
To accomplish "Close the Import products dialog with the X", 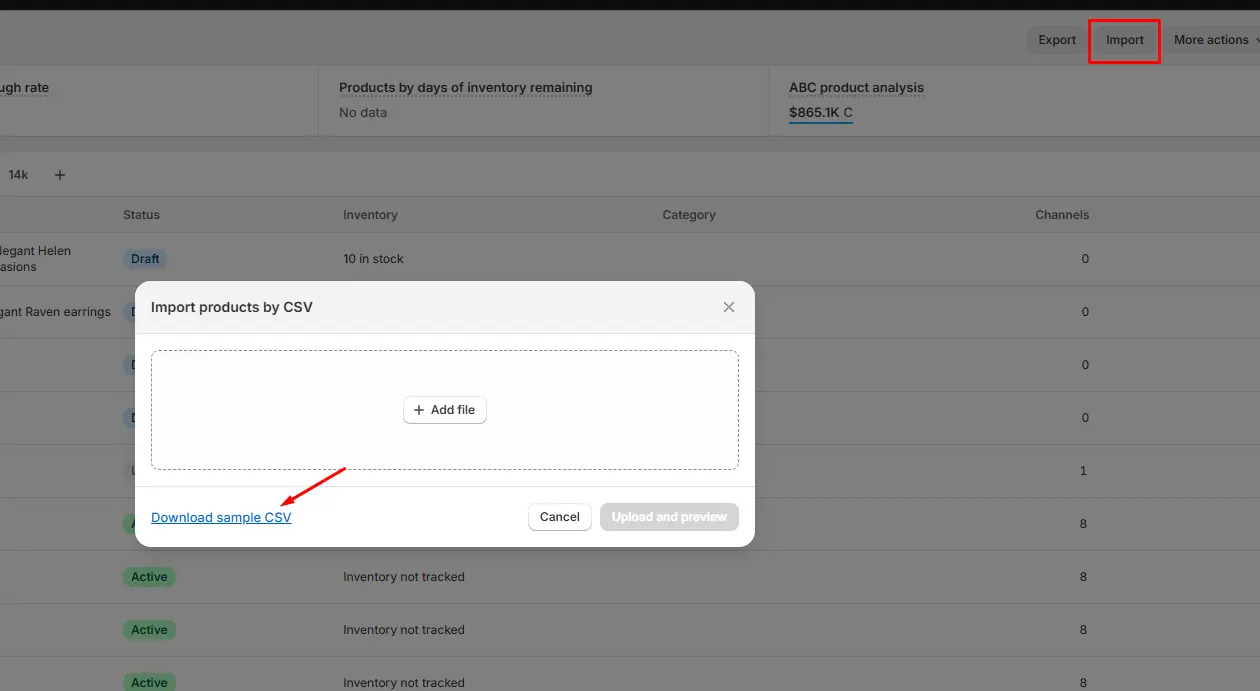I will click(x=729, y=307).
